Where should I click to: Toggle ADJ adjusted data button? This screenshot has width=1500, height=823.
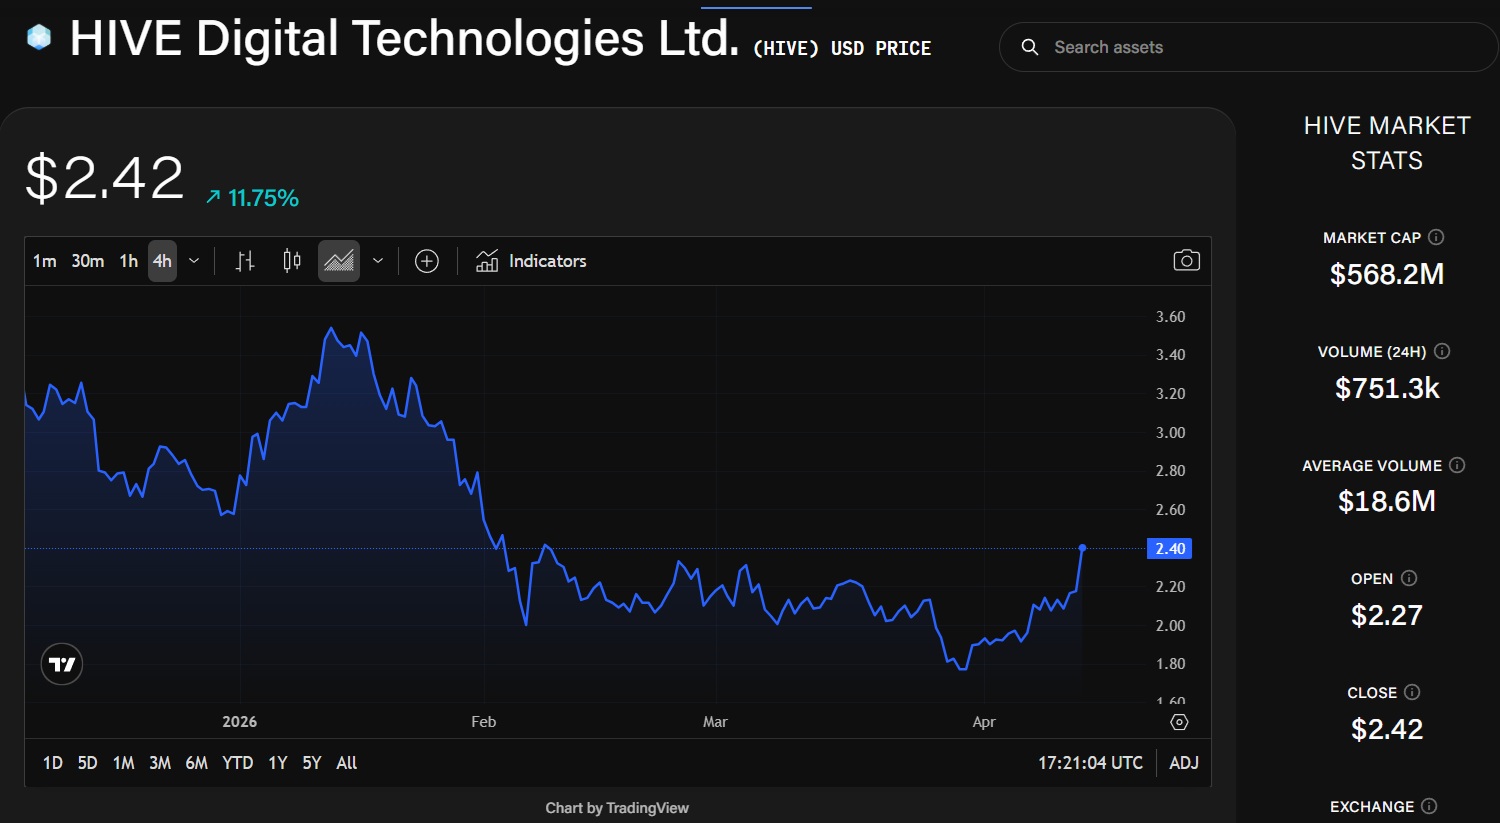point(1184,763)
